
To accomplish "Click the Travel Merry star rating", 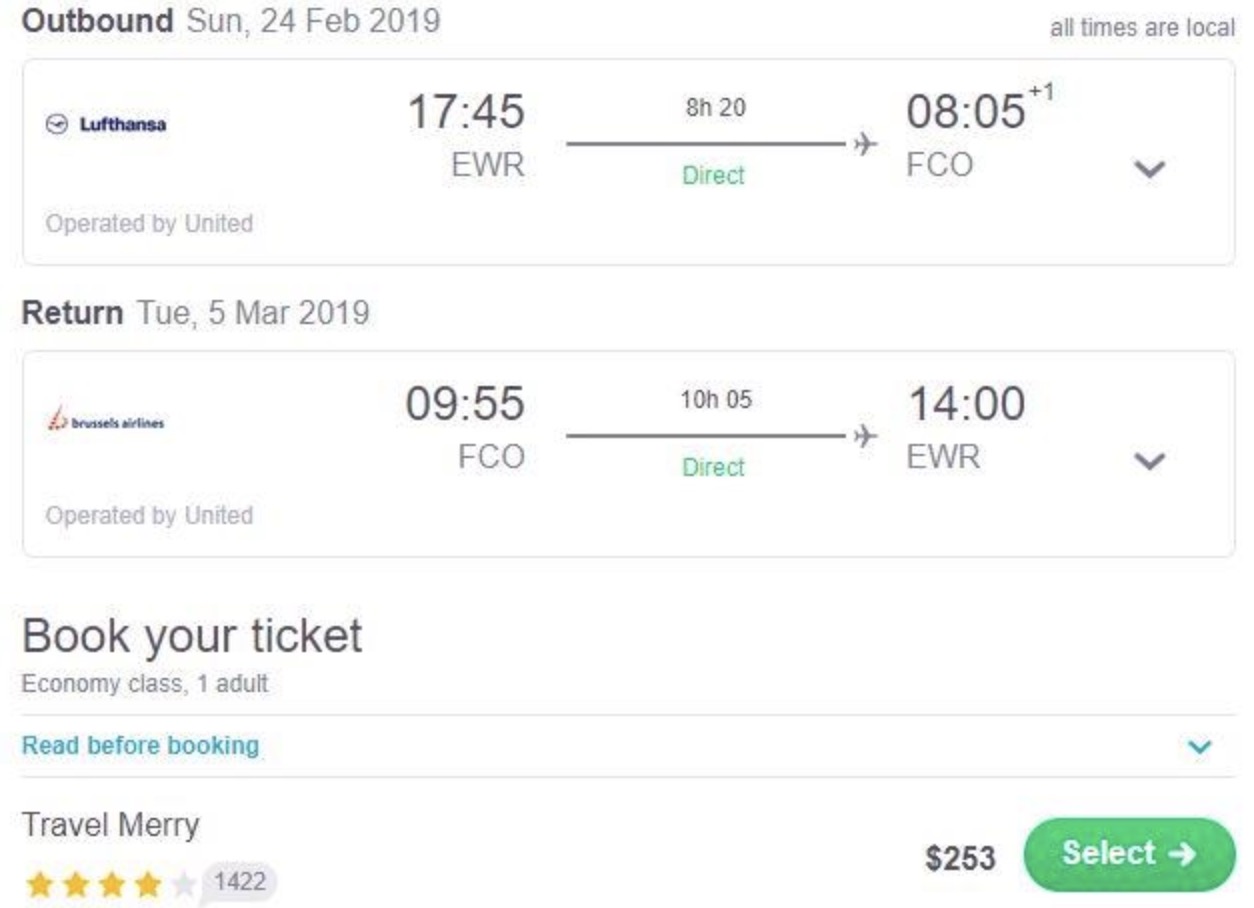I will click(x=110, y=884).
